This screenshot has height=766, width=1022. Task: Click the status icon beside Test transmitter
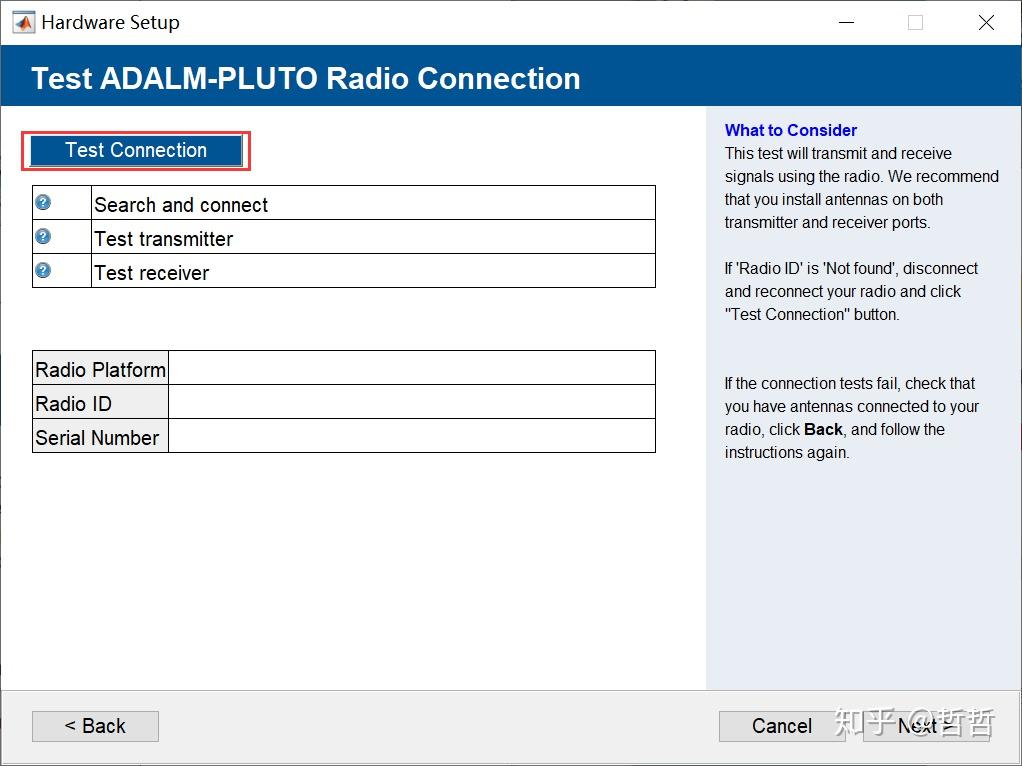[43, 236]
